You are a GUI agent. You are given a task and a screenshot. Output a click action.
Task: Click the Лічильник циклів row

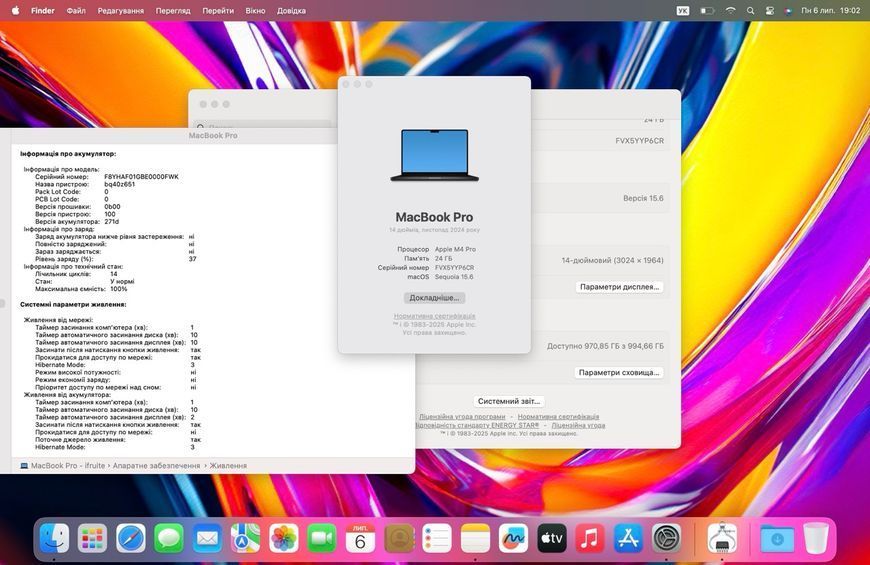pyautogui.click(x=76, y=274)
